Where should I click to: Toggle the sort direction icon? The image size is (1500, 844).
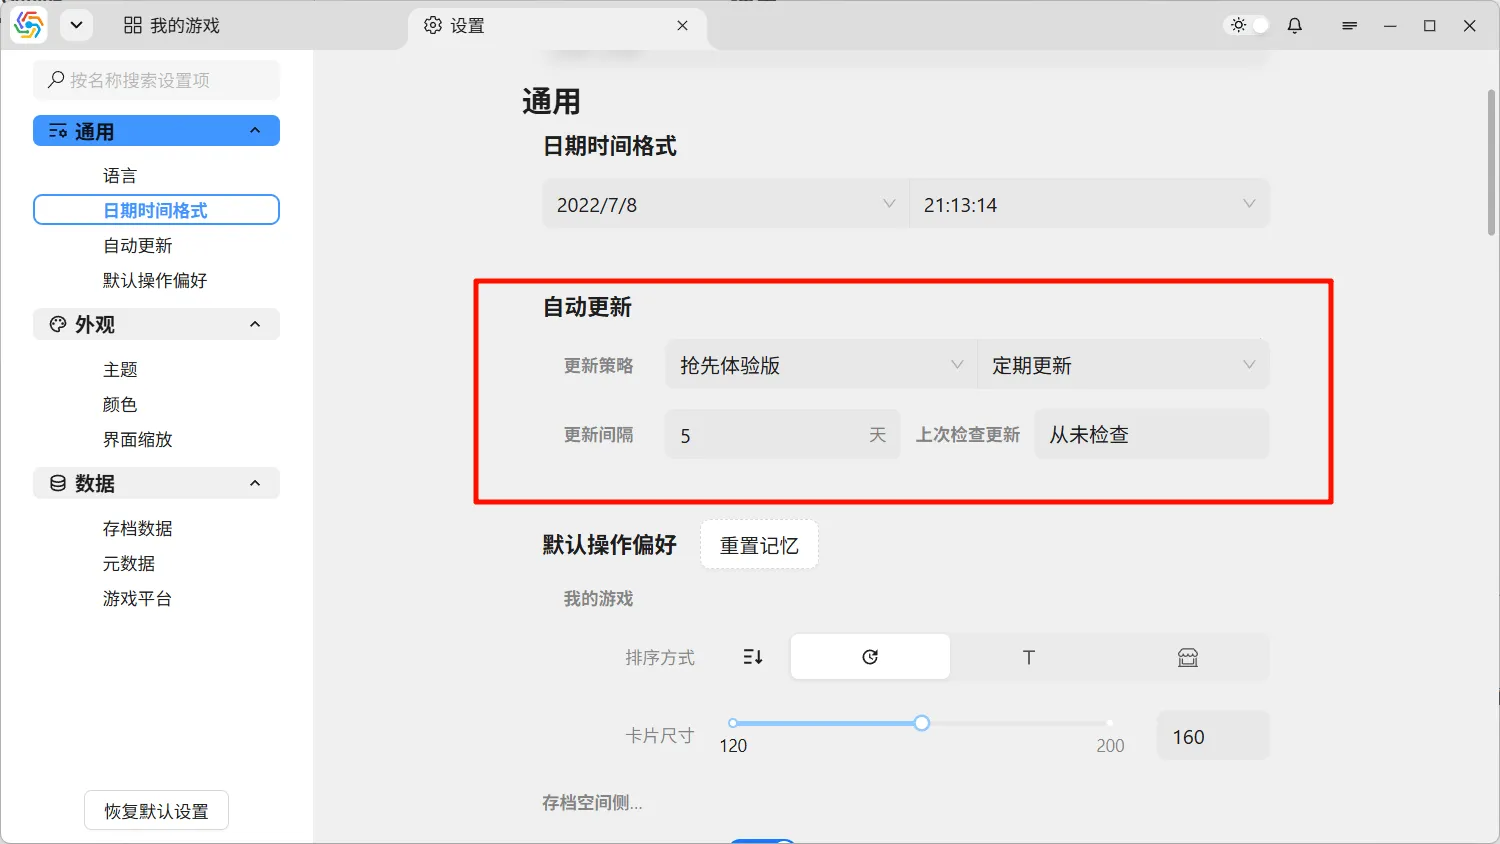(x=753, y=657)
